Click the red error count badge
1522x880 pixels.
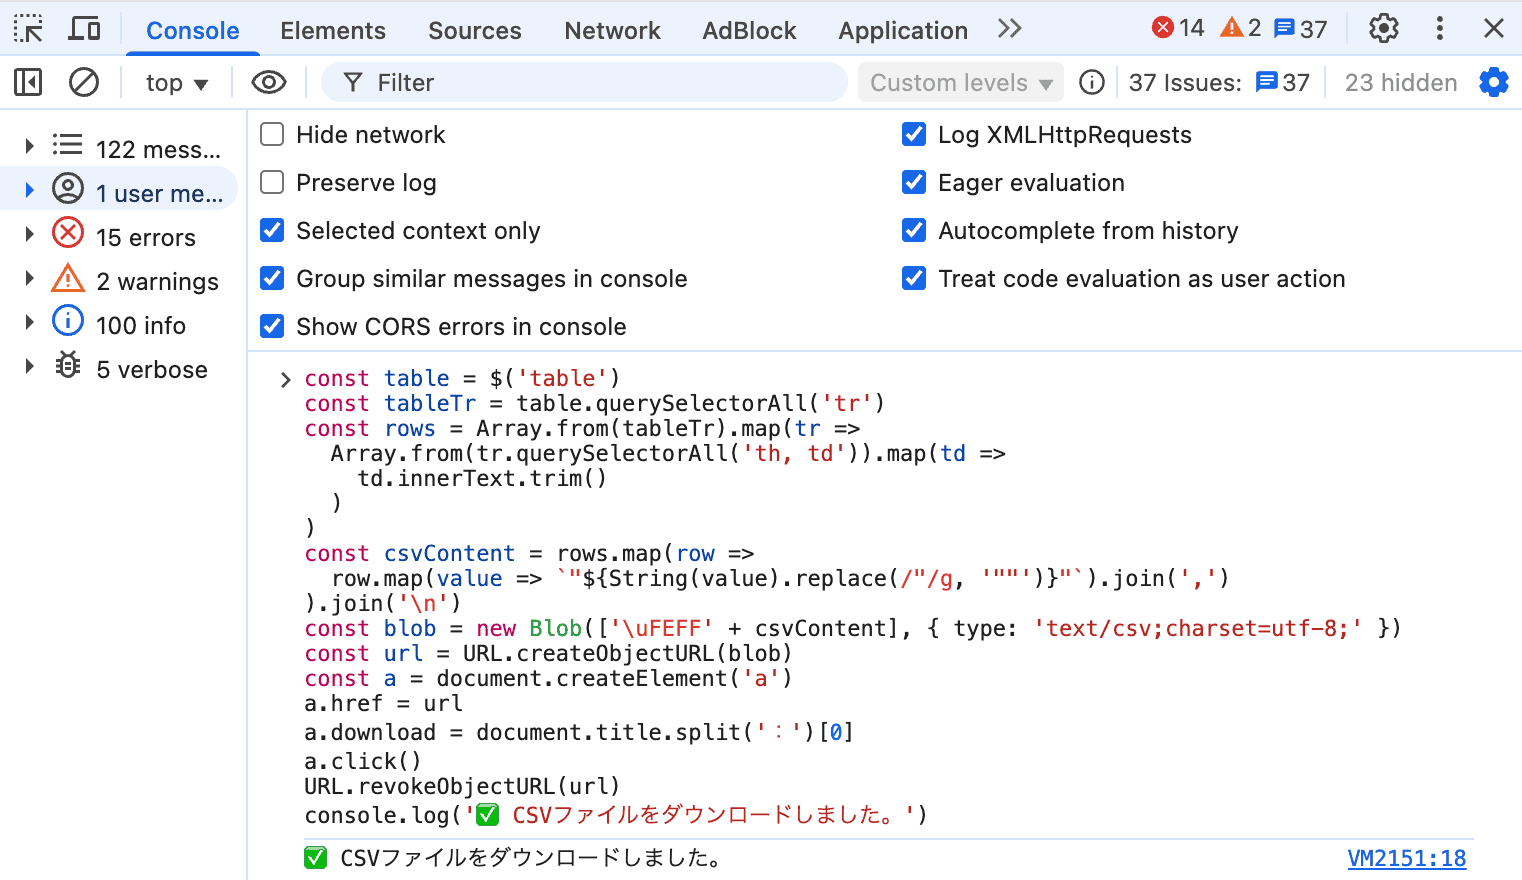pos(1178,28)
